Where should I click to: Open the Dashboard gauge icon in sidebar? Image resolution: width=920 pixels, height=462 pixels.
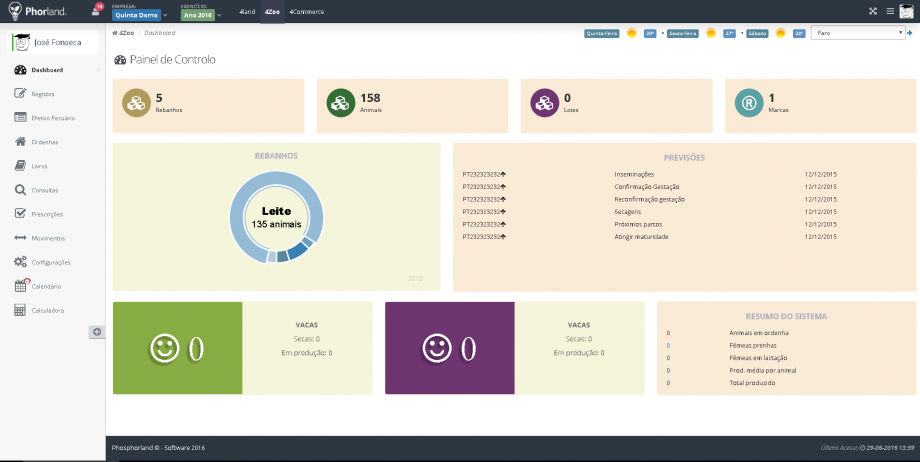tap(20, 70)
